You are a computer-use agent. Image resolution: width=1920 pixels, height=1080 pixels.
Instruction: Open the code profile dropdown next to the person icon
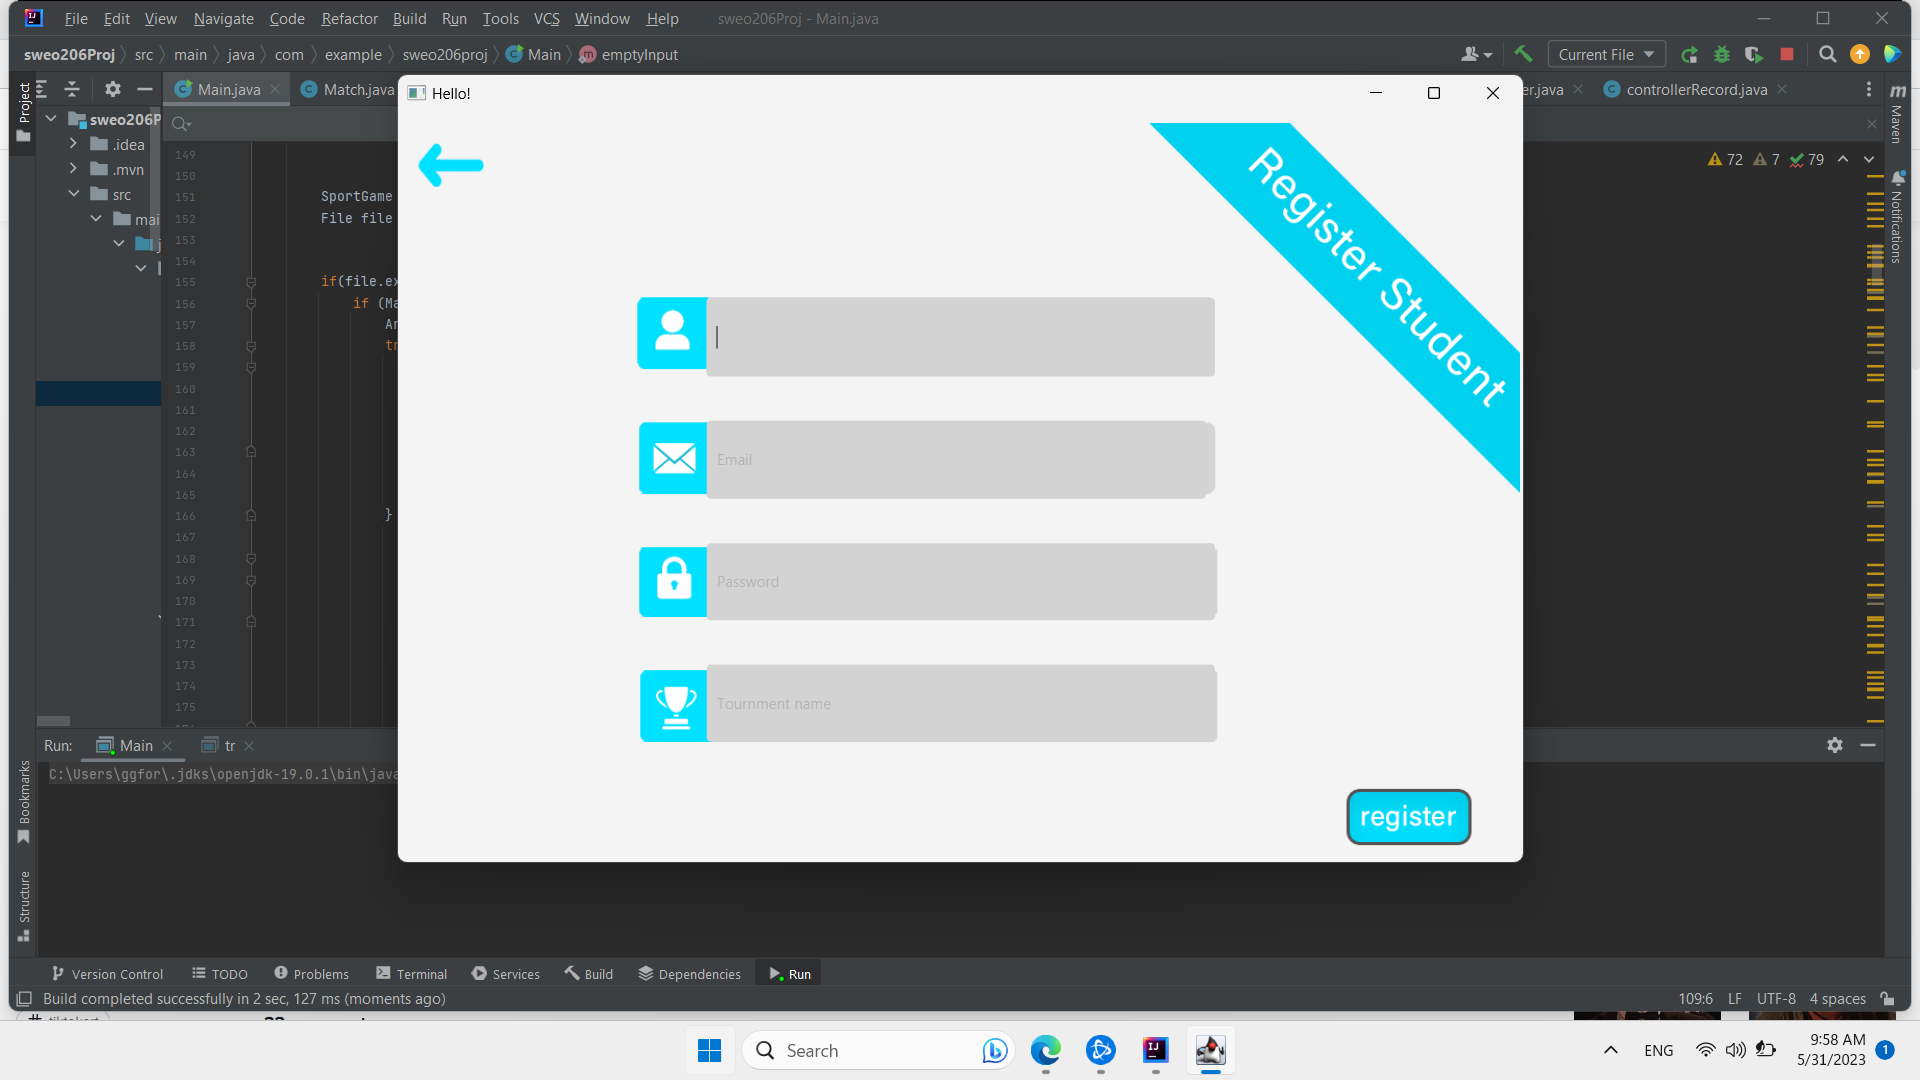(x=1477, y=54)
